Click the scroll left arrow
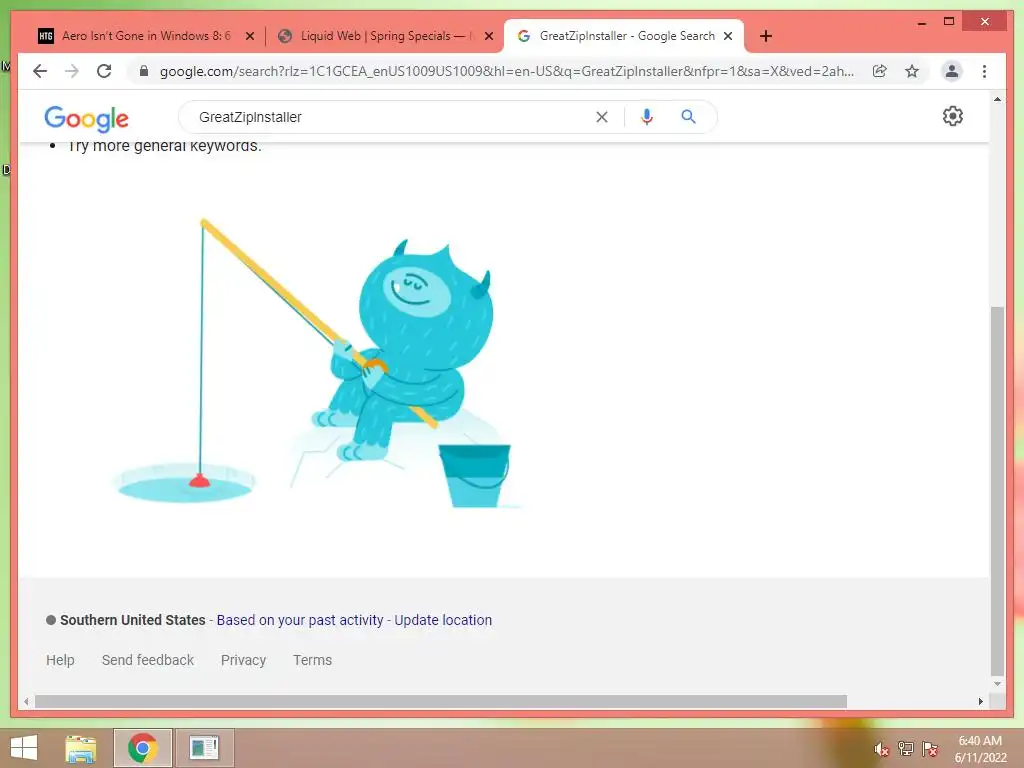This screenshot has width=1024, height=768. click(x=26, y=701)
